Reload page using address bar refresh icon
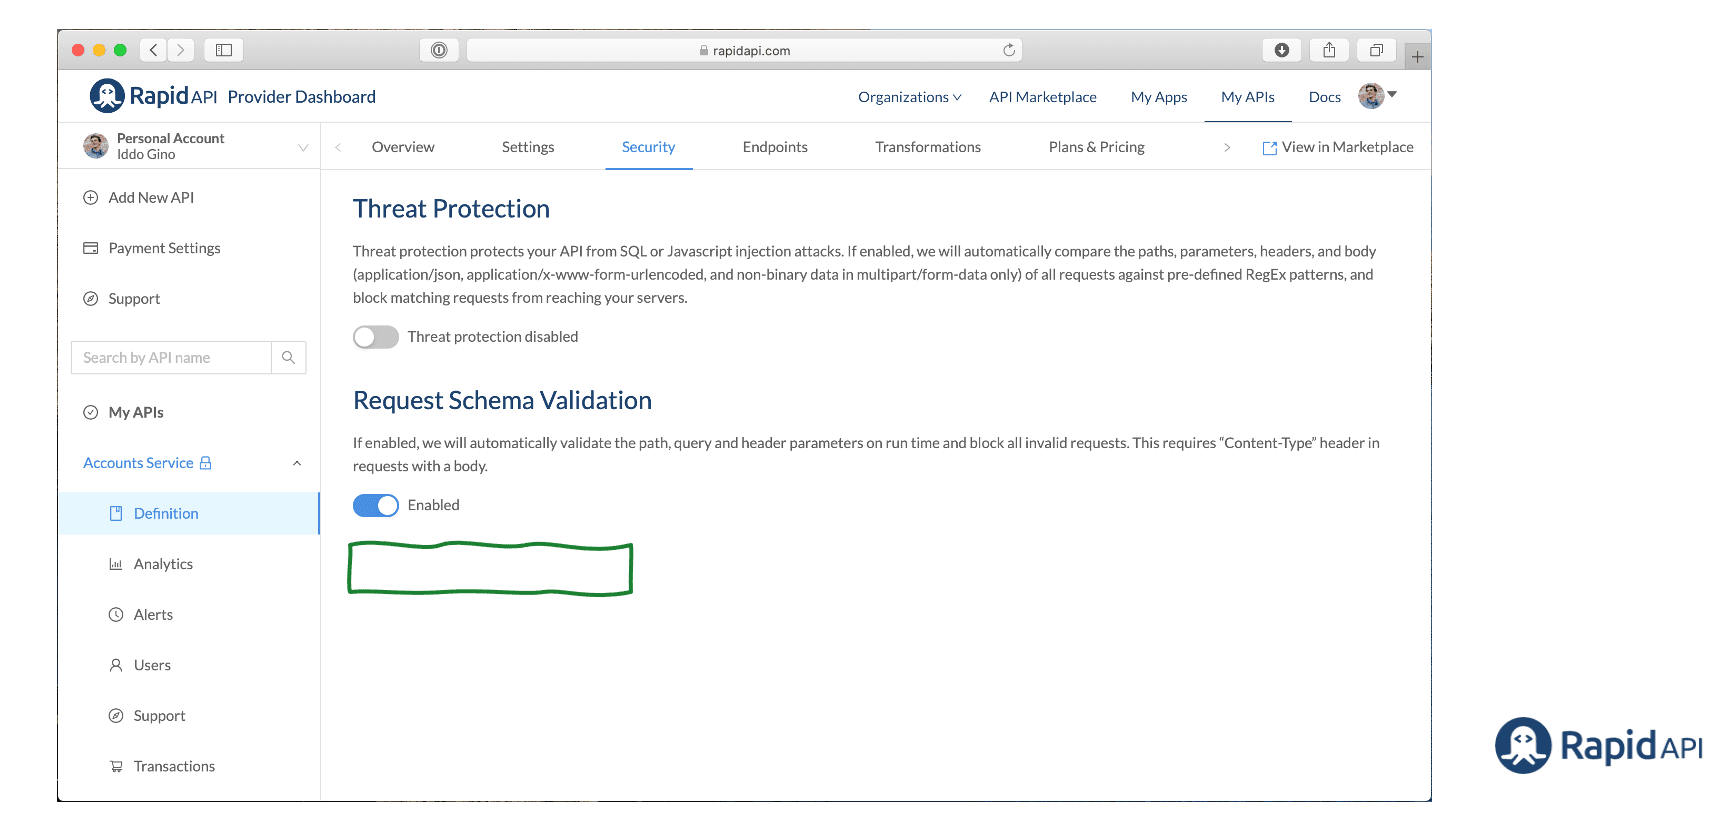The width and height of the screenshot is (1718, 816). 1009,50
